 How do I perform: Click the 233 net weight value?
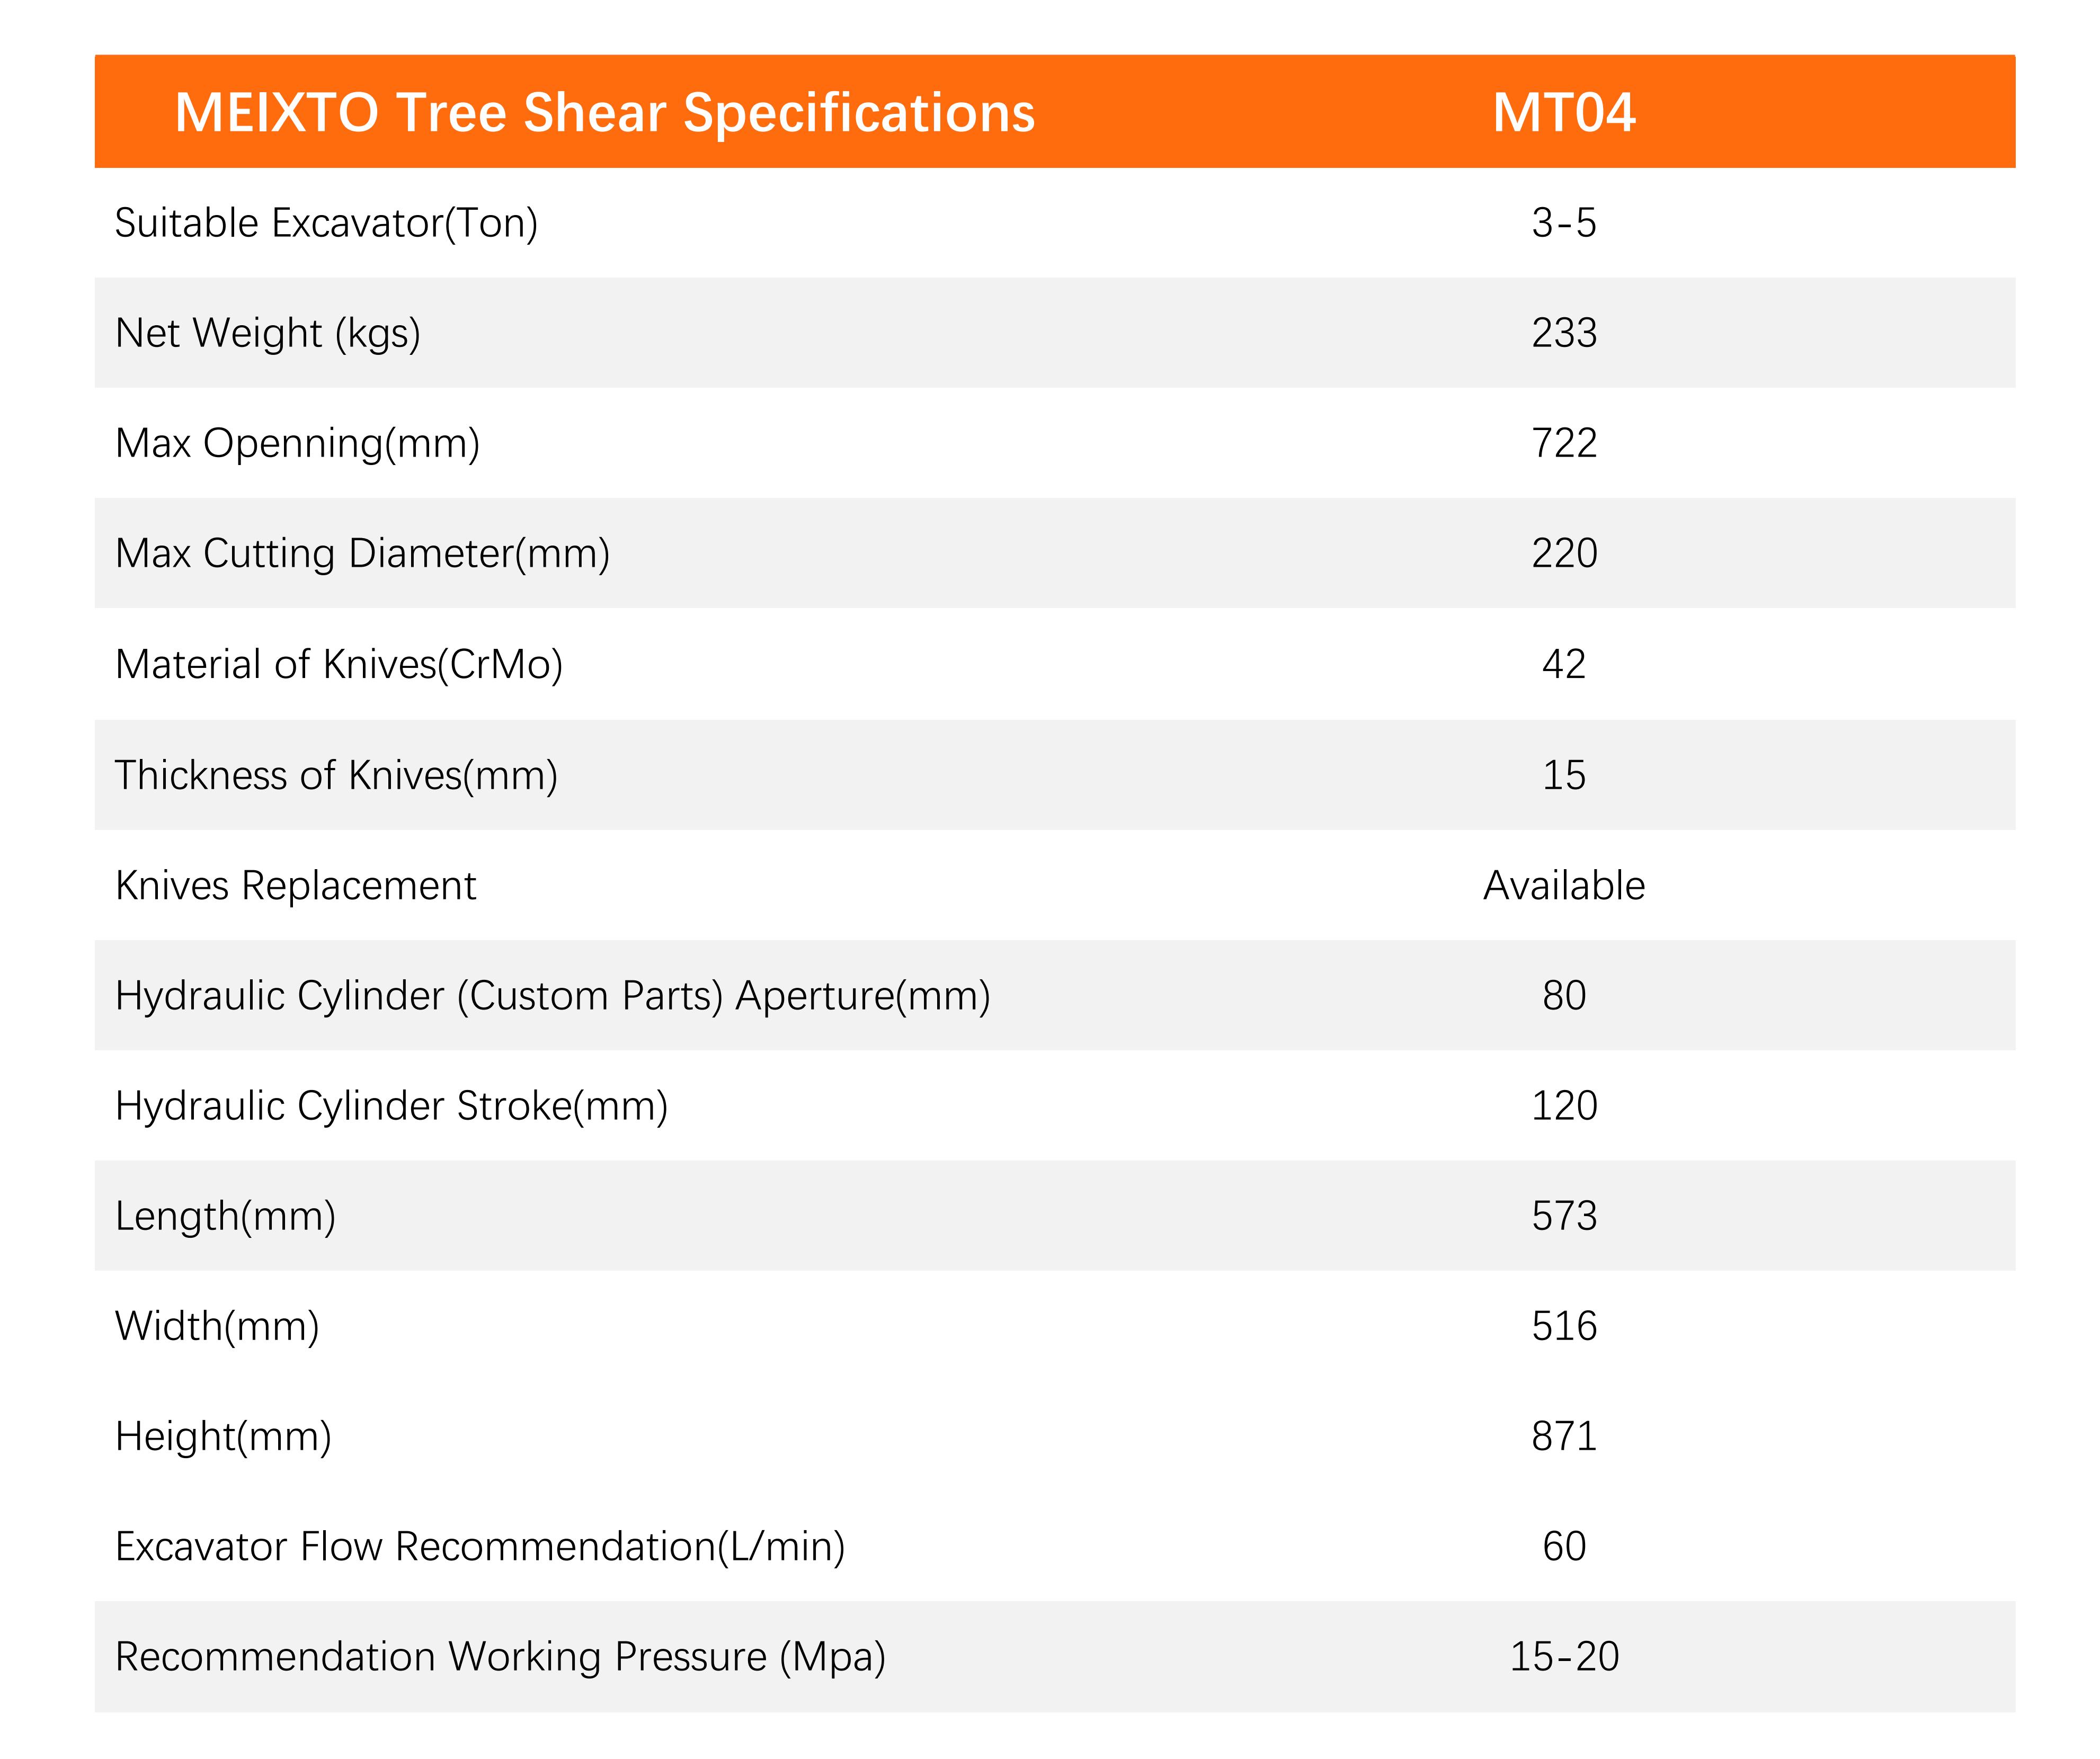[1563, 333]
